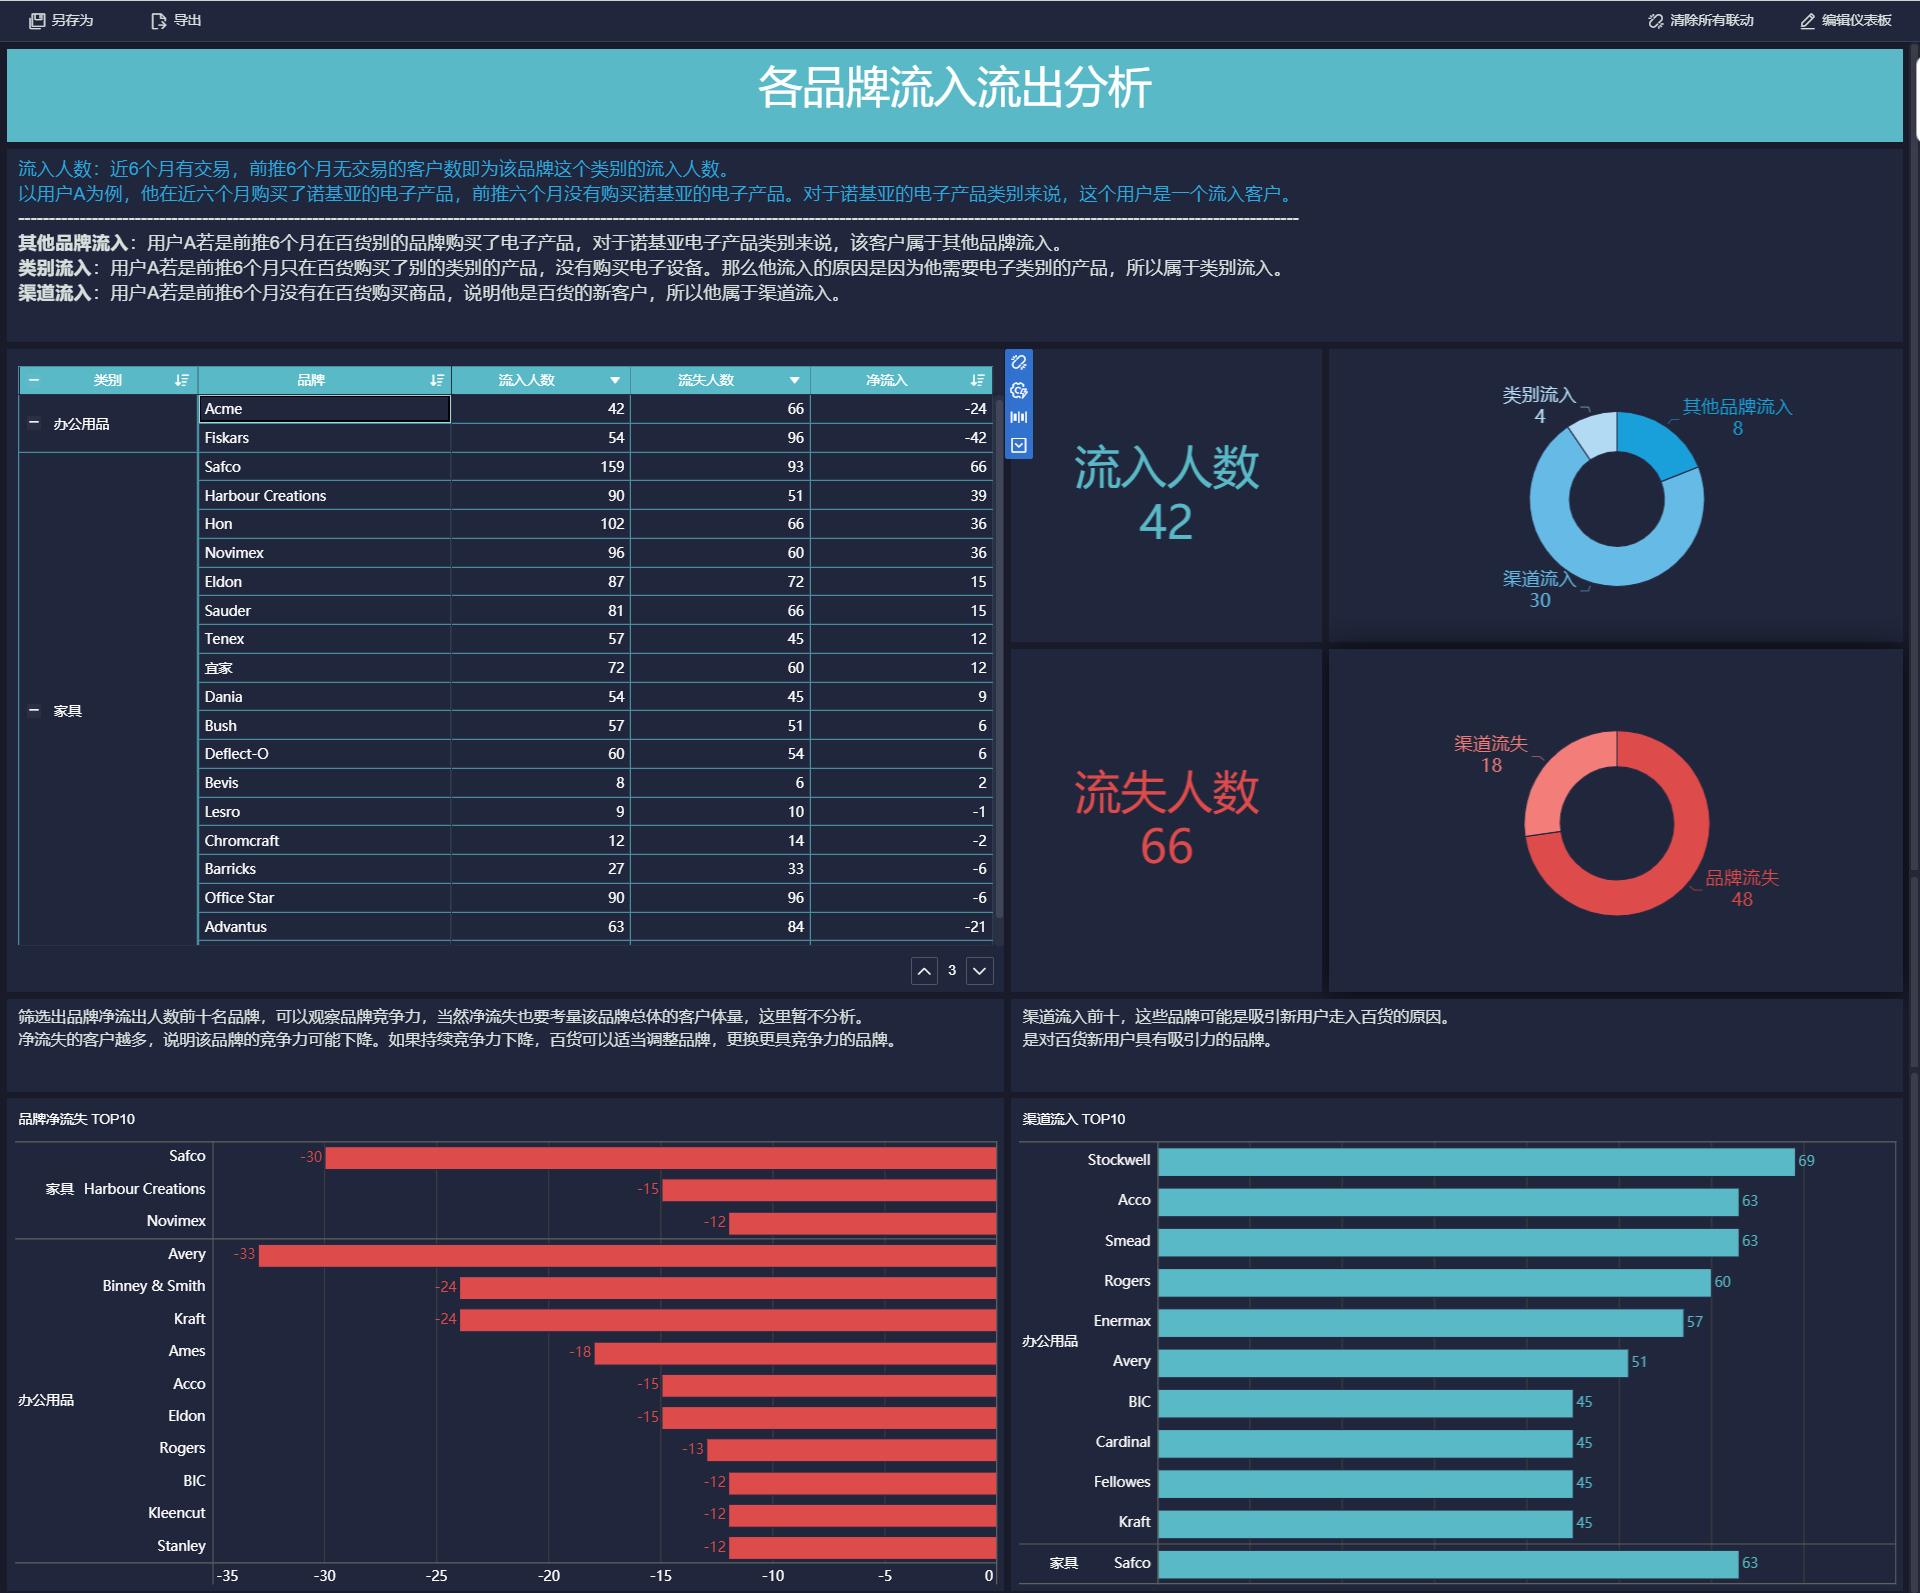Open the 流失人数 column filter dropdown
Screen dimensions: 1920x1593
click(794, 380)
